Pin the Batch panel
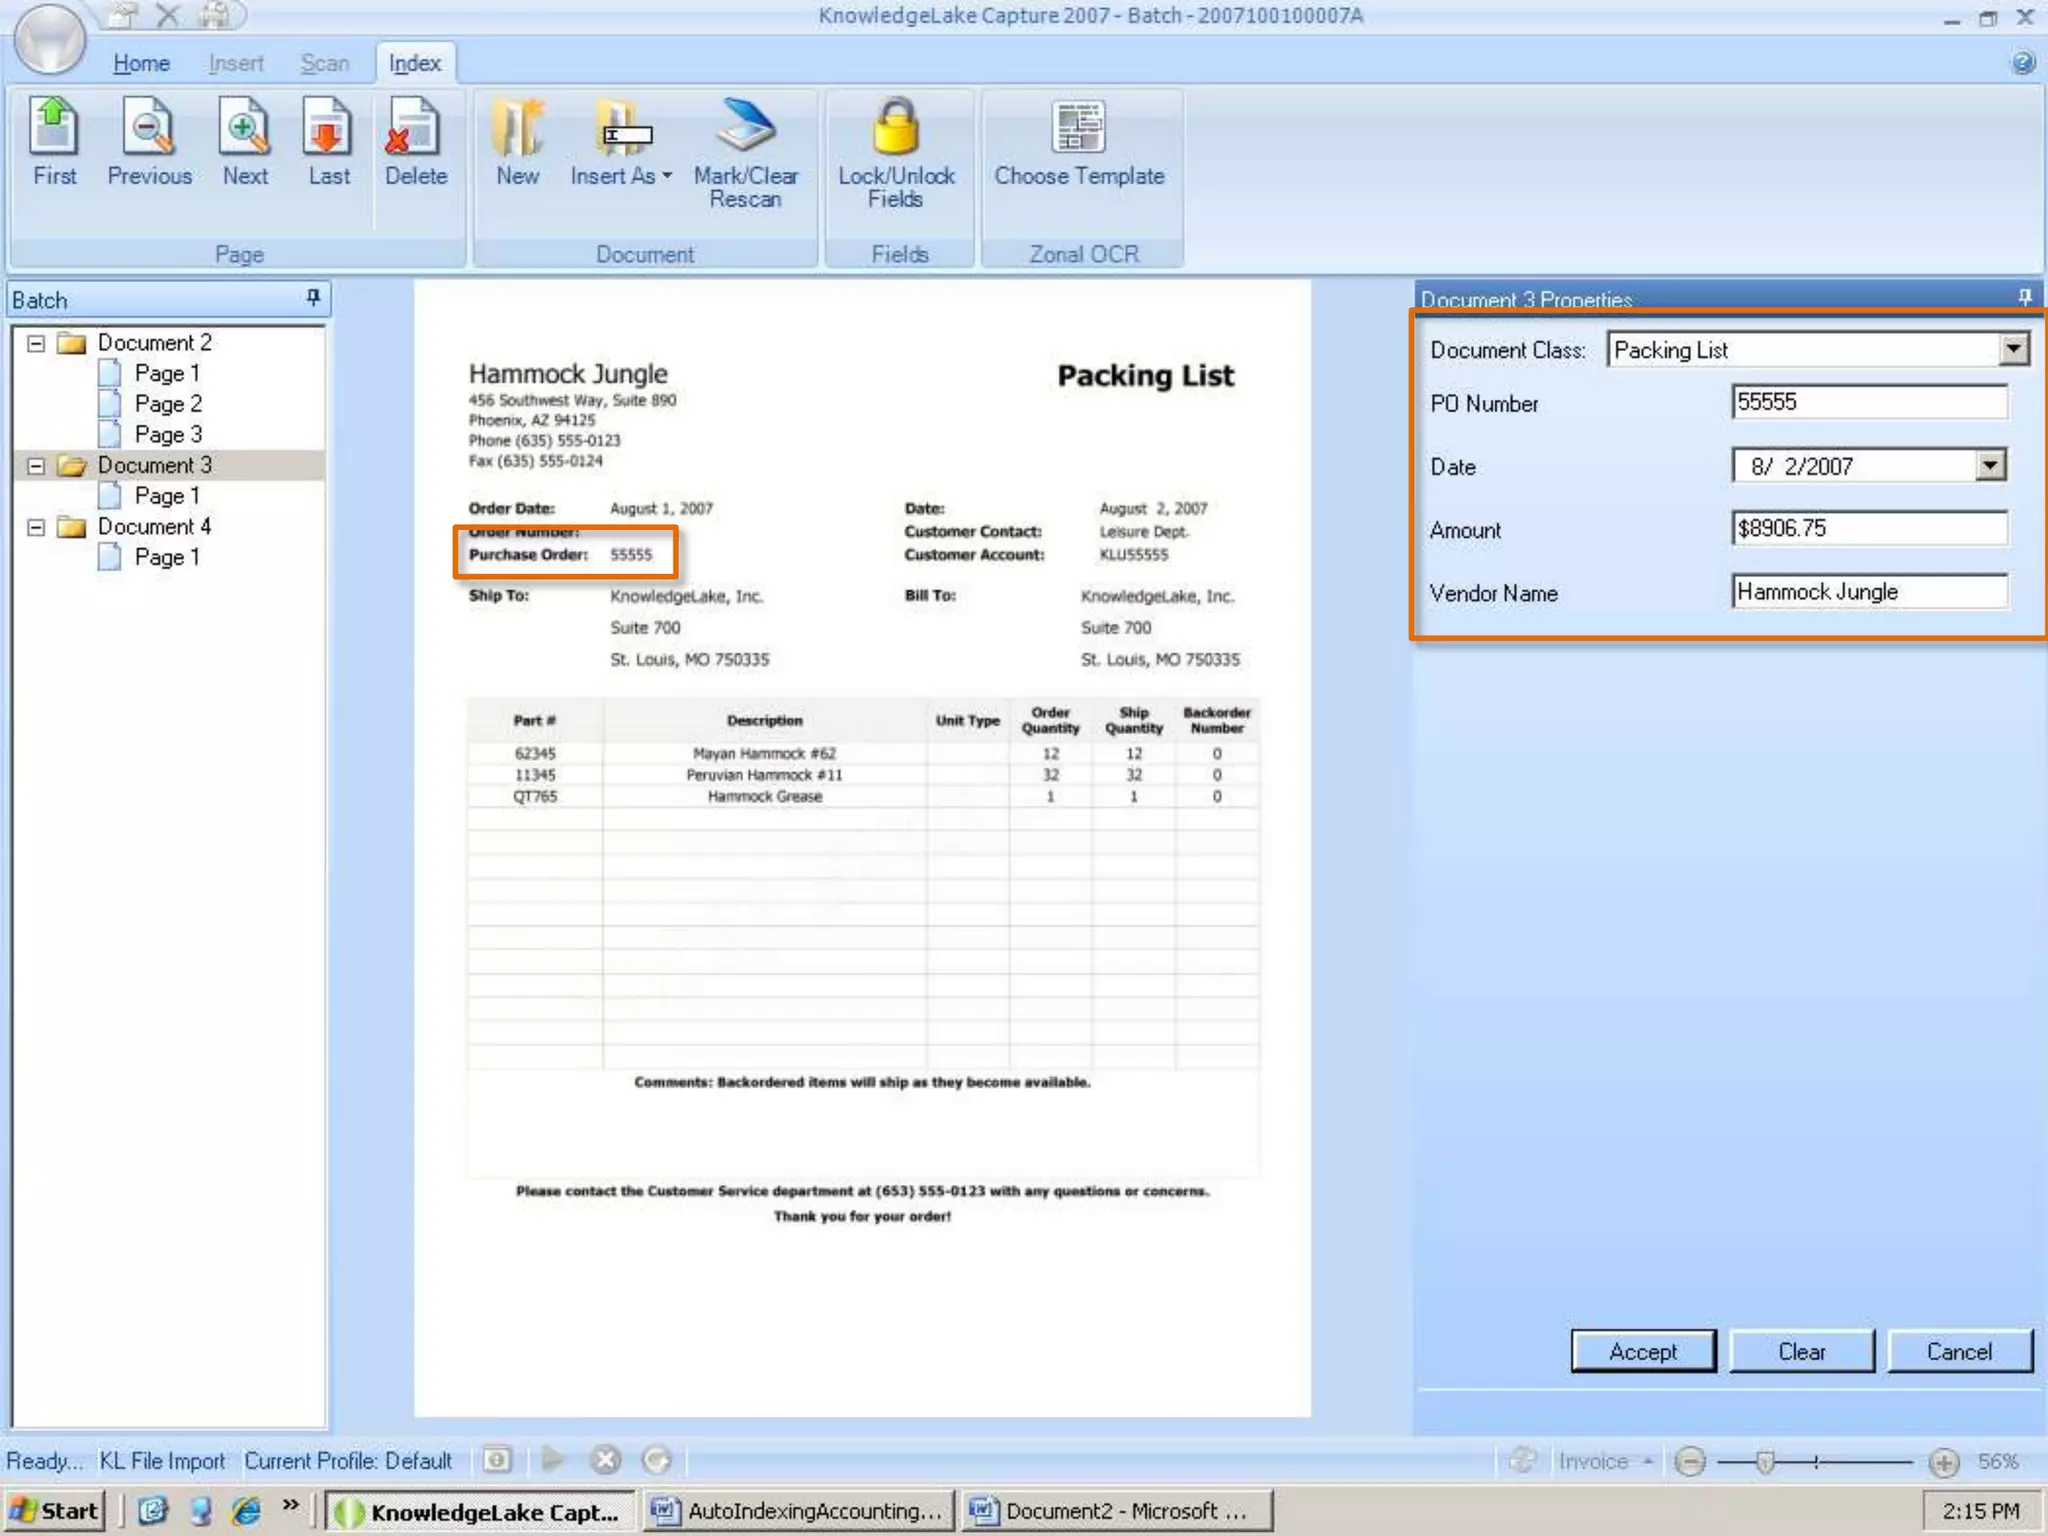This screenshot has height=1536, width=2048. (x=313, y=298)
